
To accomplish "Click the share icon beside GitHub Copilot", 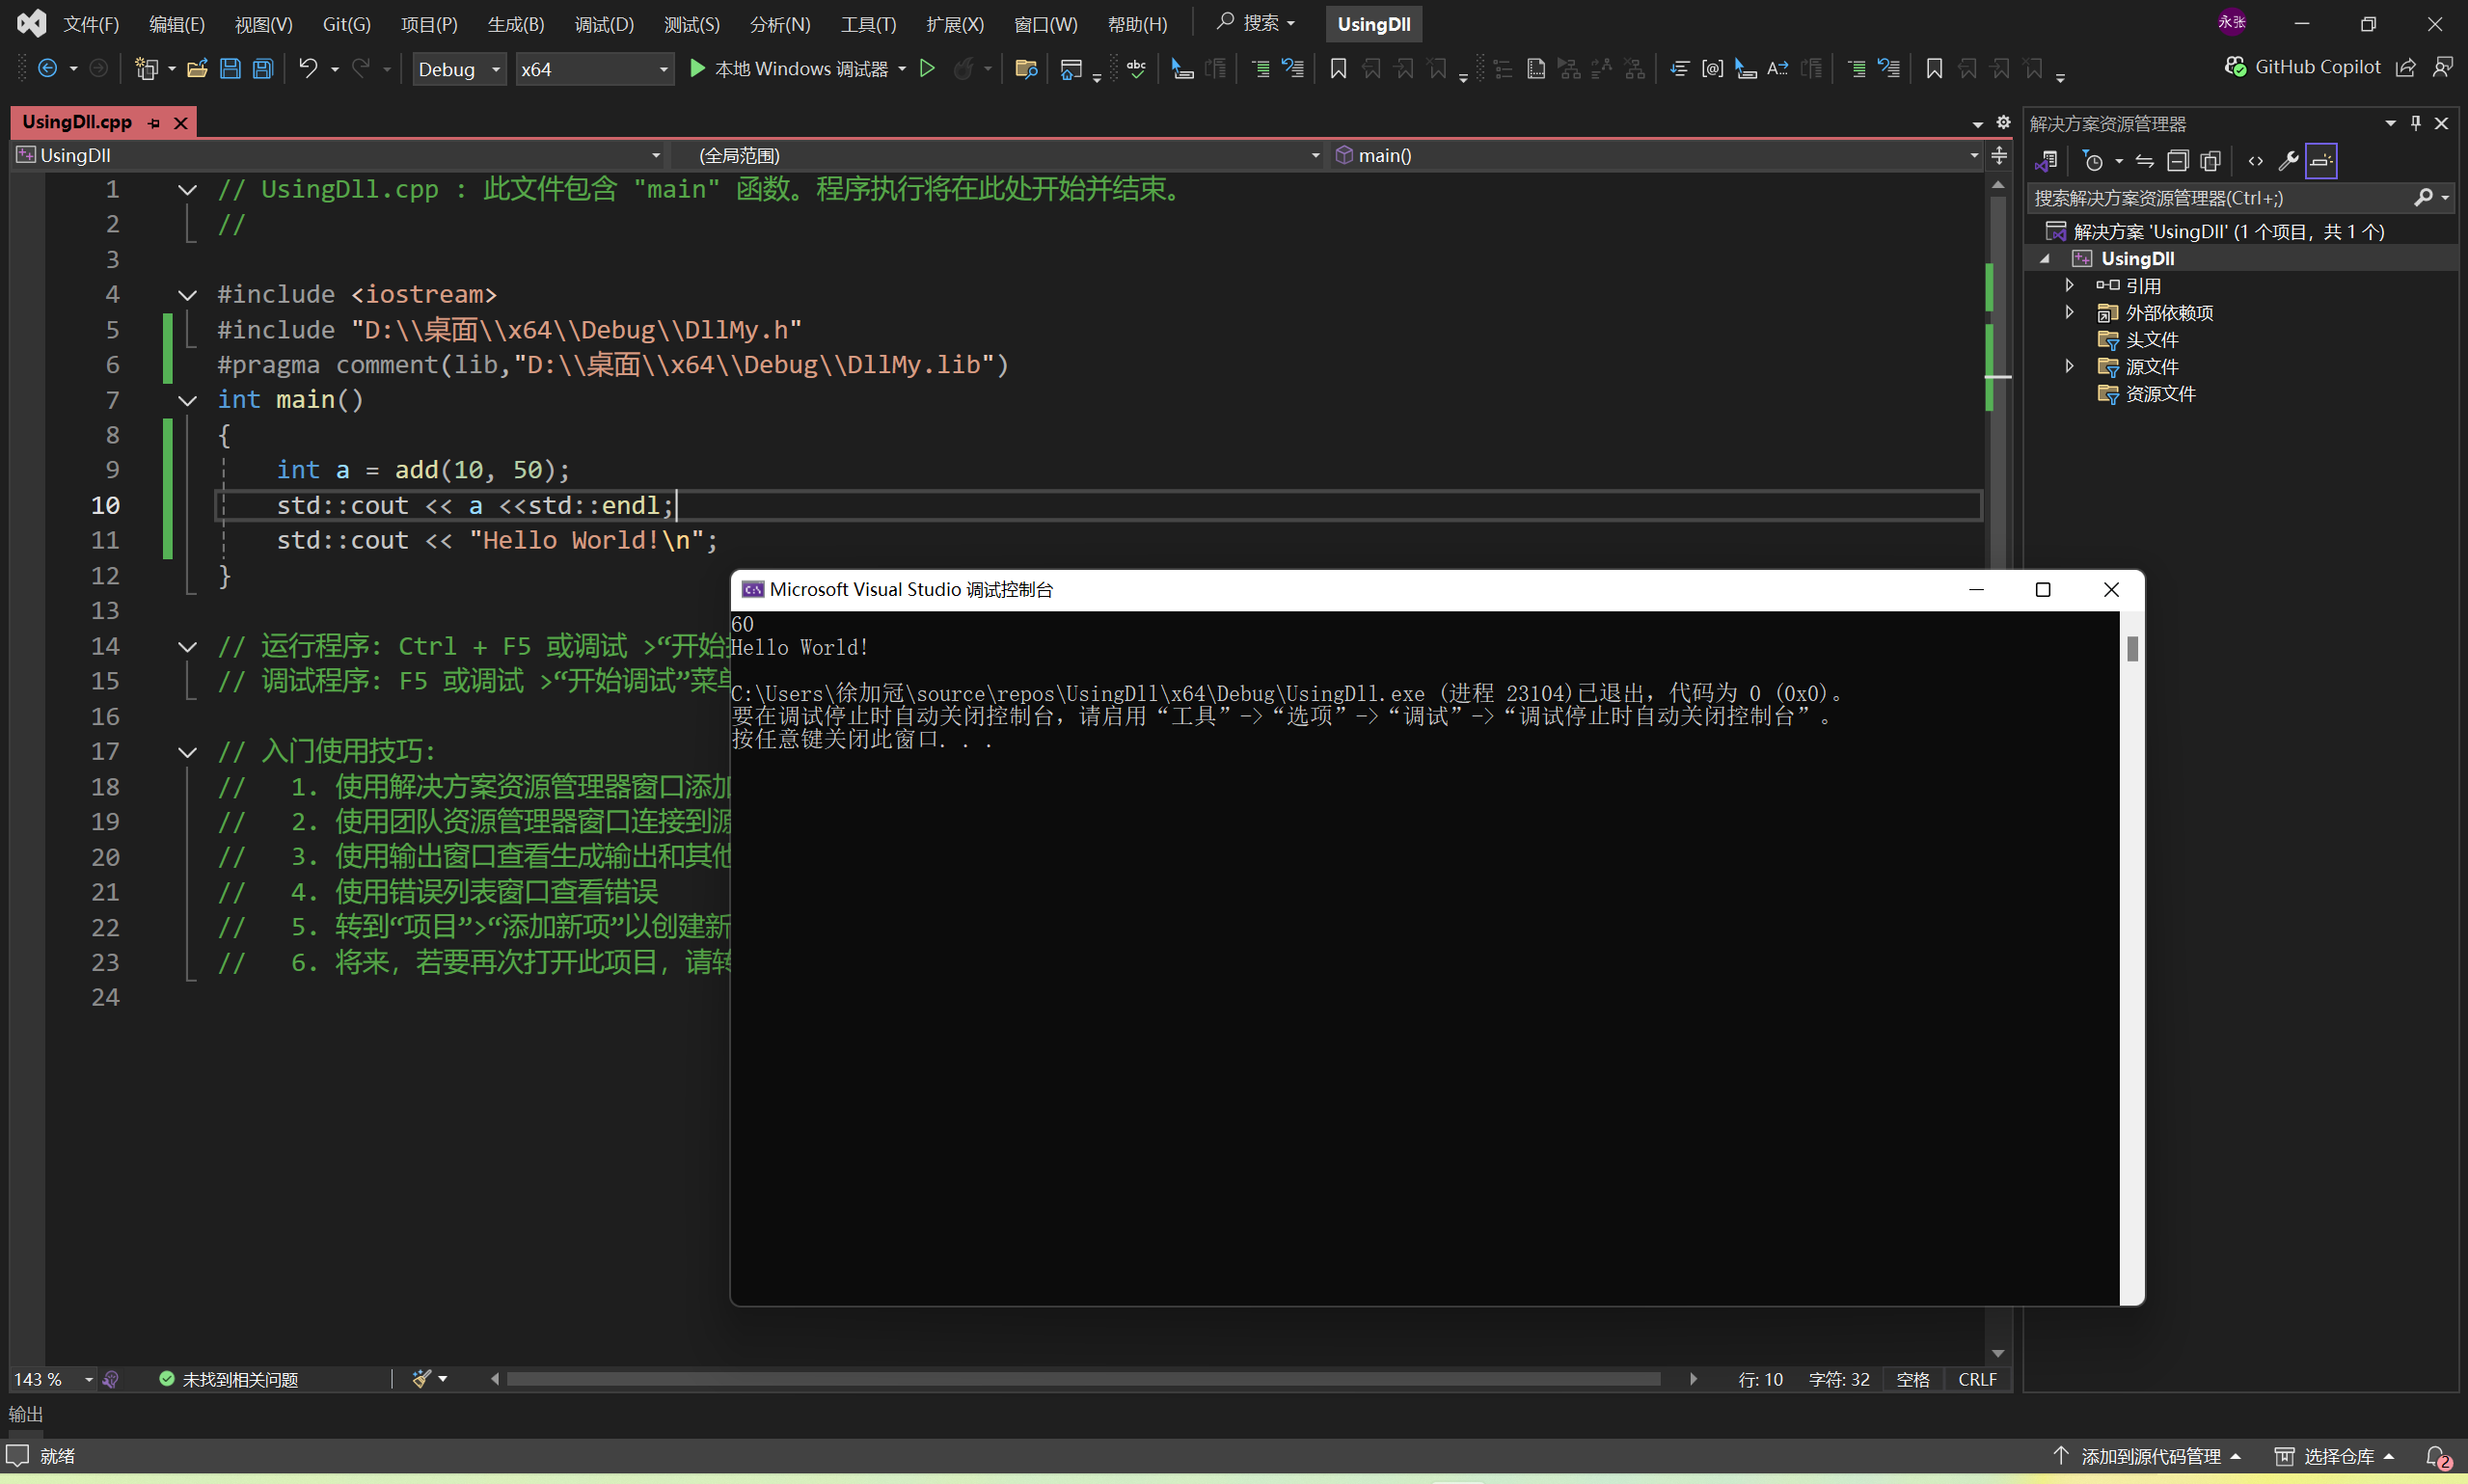I will (x=2406, y=67).
